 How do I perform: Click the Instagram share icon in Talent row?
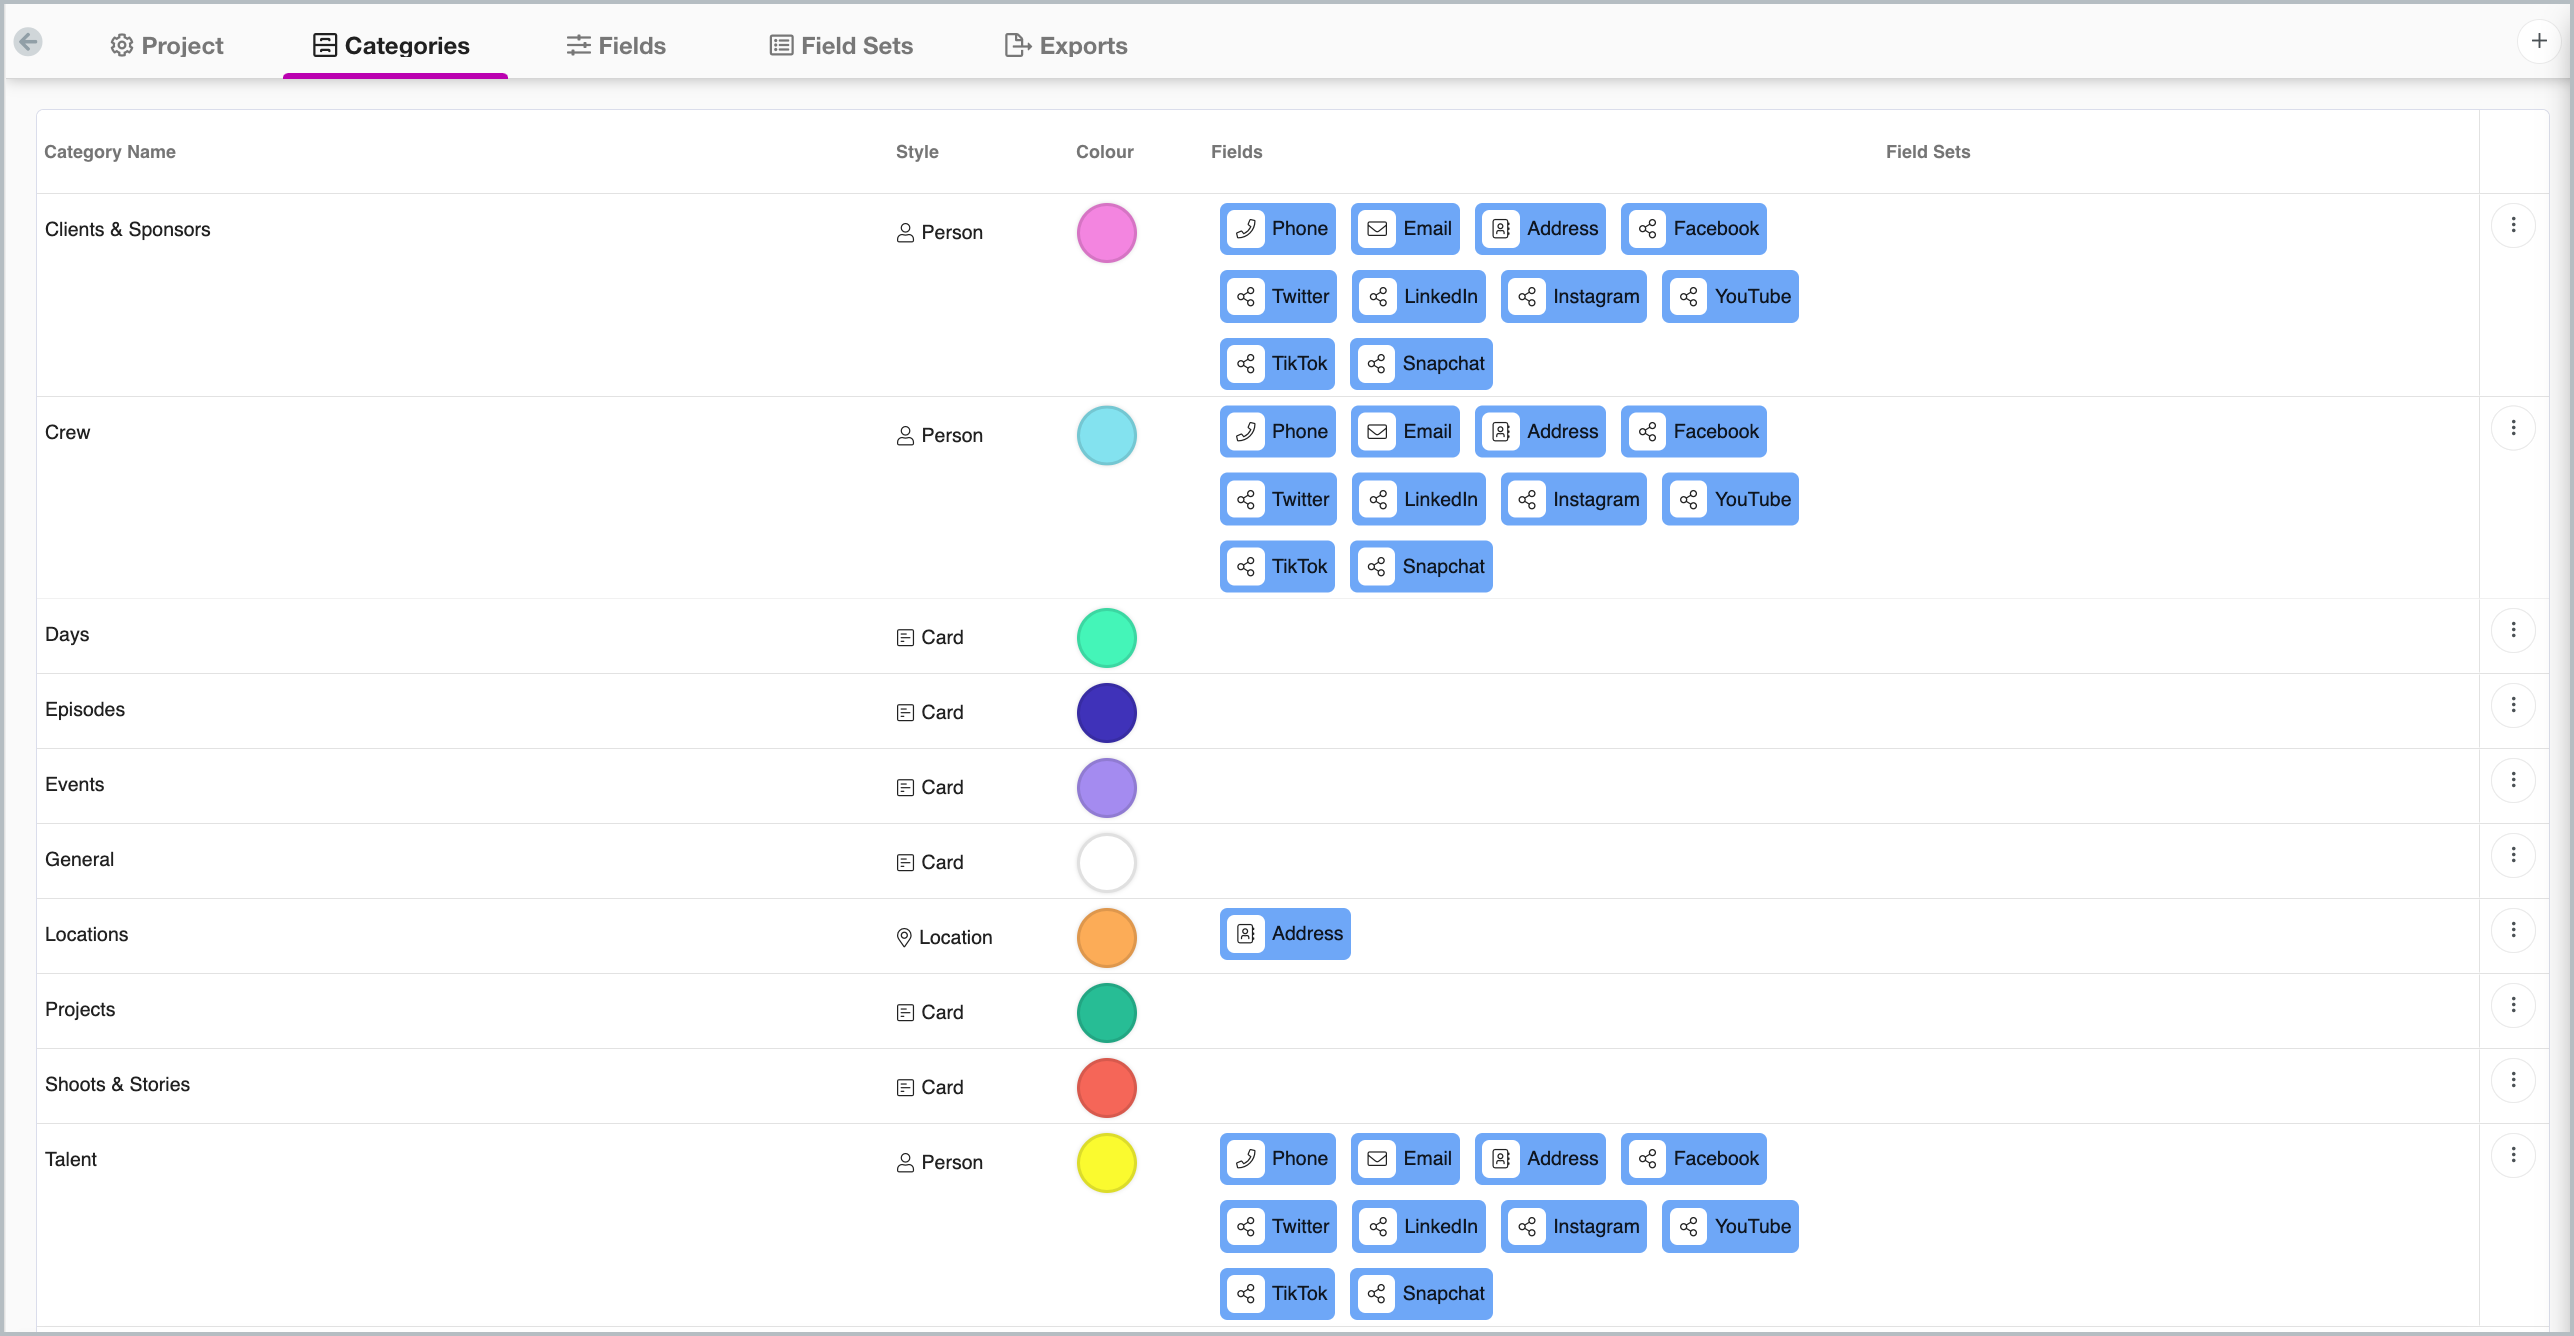(x=1527, y=1227)
